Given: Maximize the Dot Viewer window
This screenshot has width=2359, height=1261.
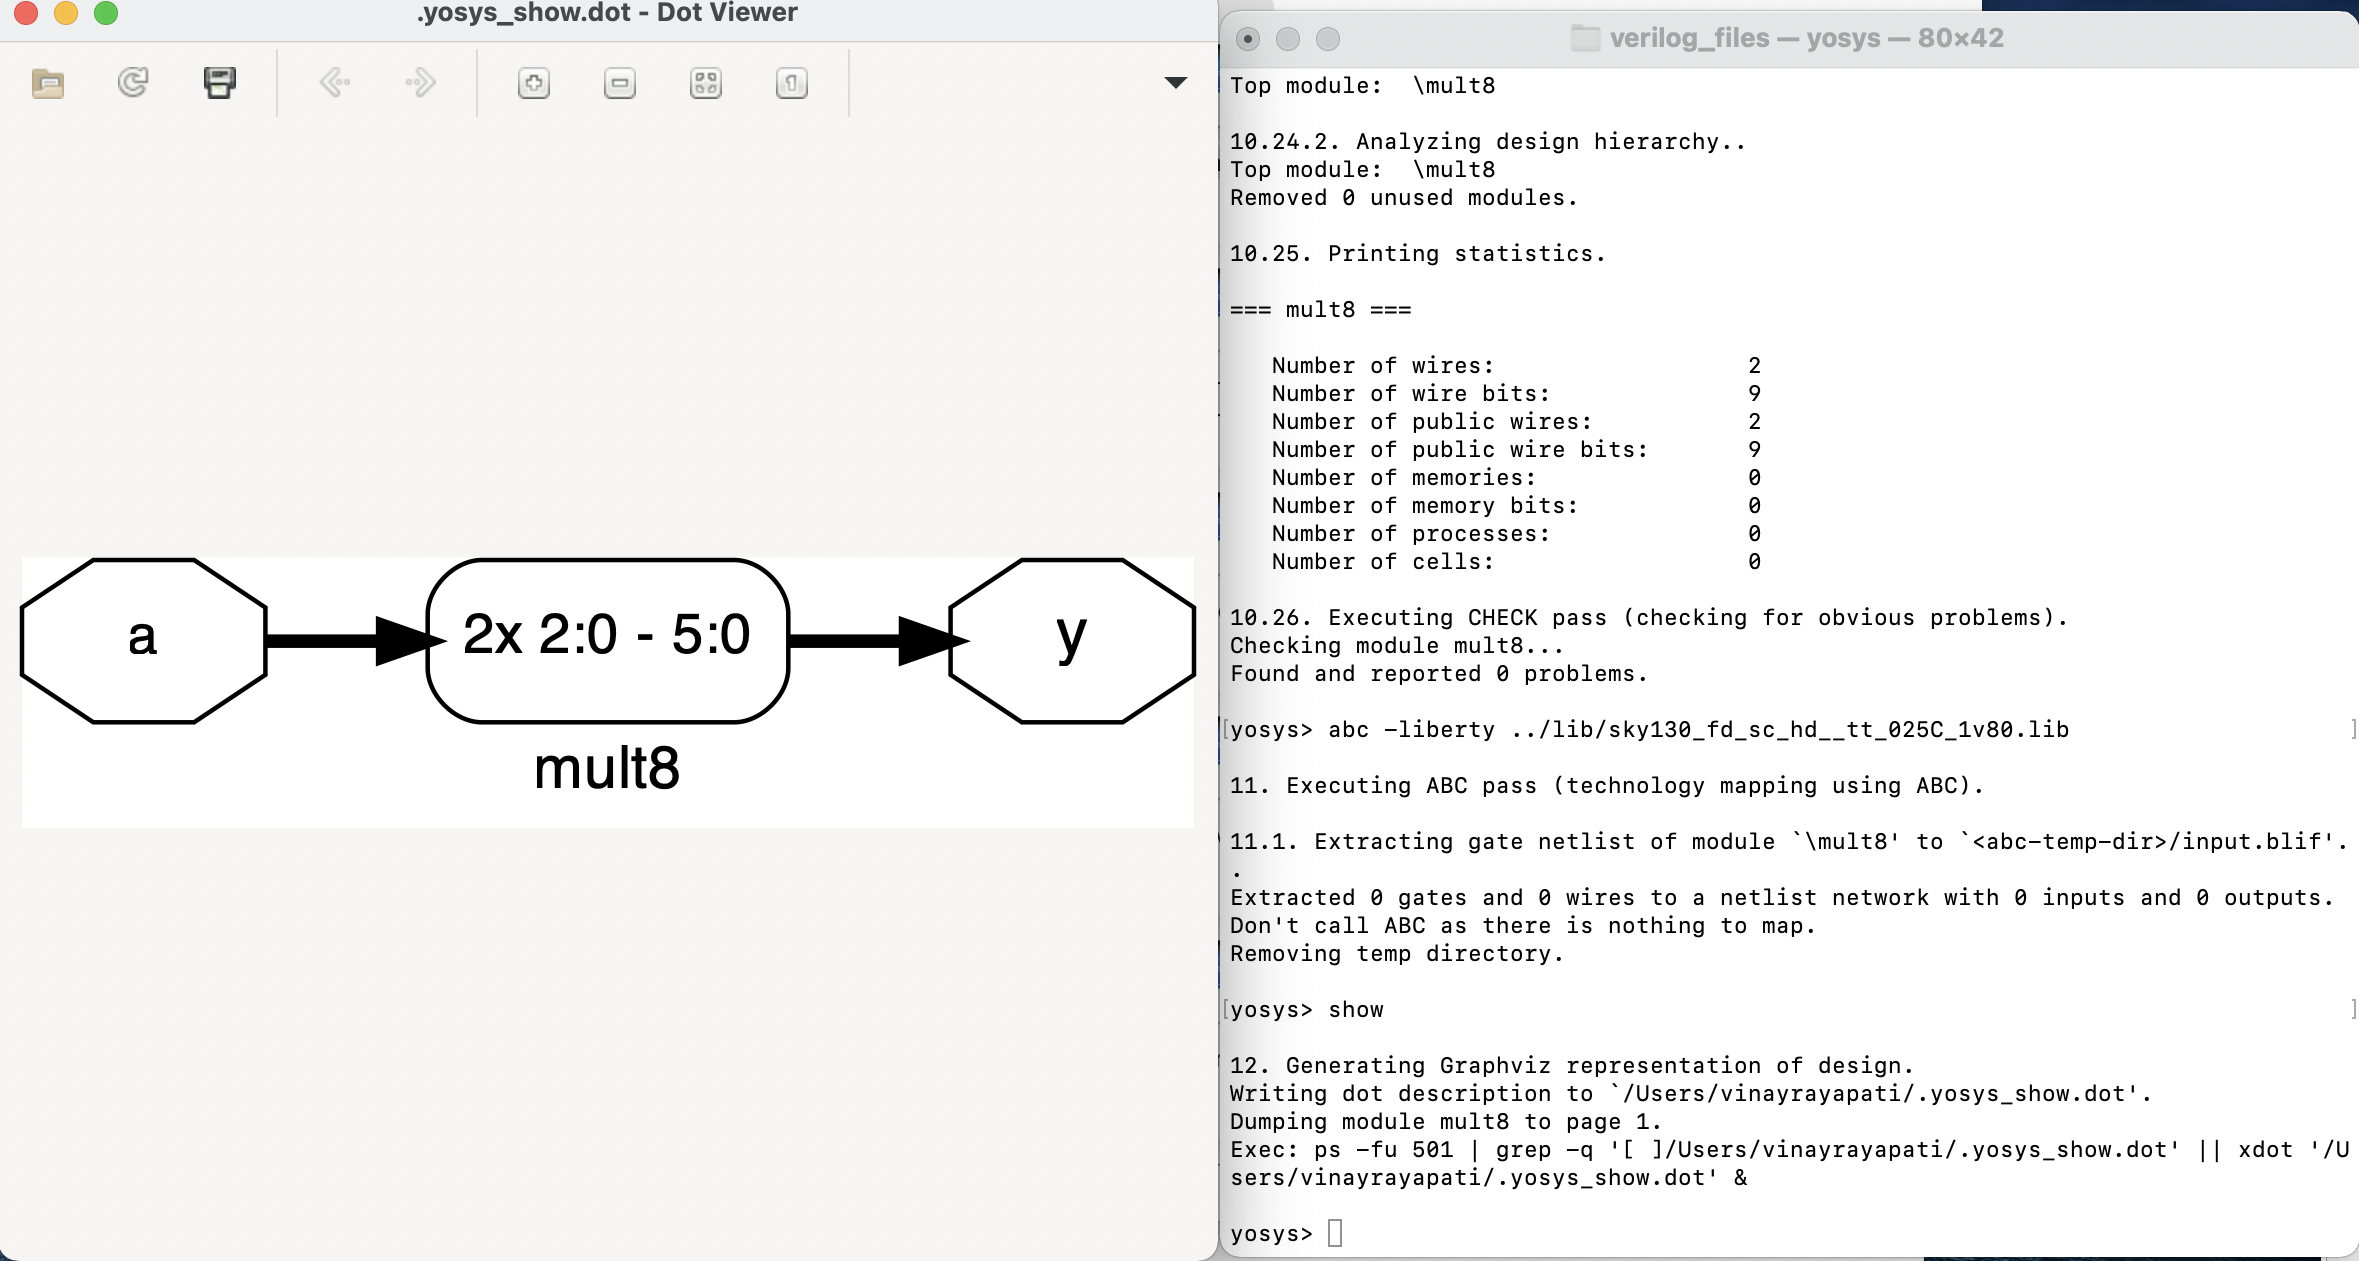Looking at the screenshot, I should (x=104, y=14).
